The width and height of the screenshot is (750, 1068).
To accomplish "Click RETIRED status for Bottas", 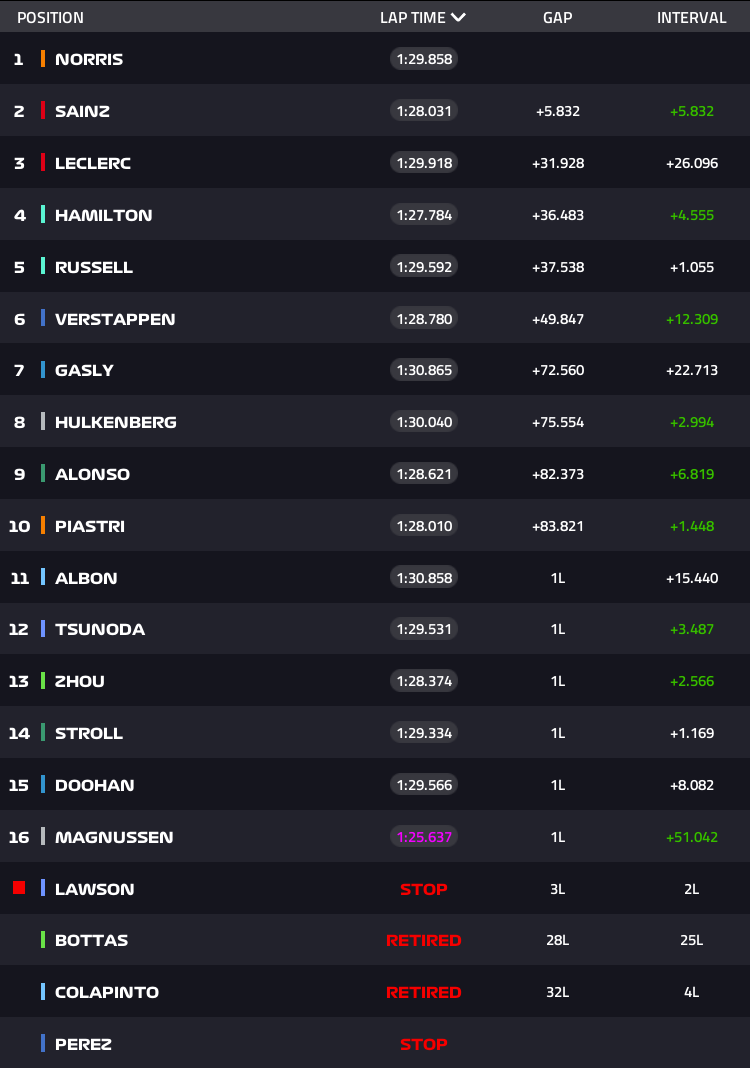I will click(424, 941).
